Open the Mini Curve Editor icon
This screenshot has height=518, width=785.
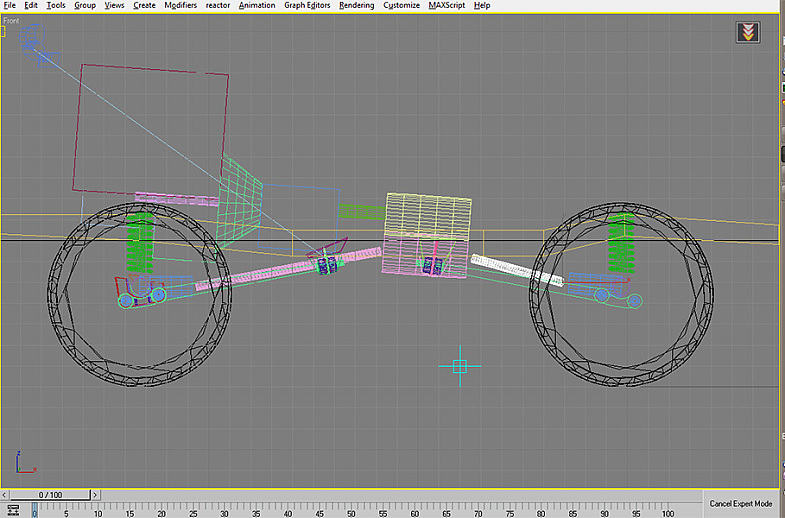point(13,510)
